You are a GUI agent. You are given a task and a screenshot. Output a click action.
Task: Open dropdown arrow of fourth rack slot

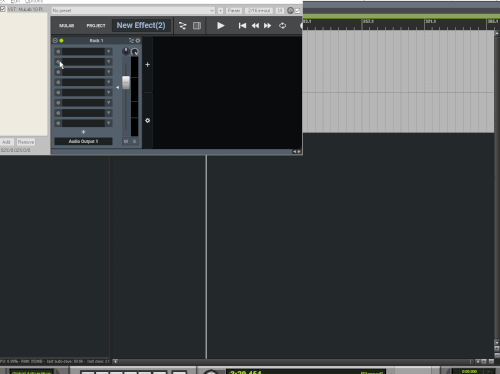(109, 82)
